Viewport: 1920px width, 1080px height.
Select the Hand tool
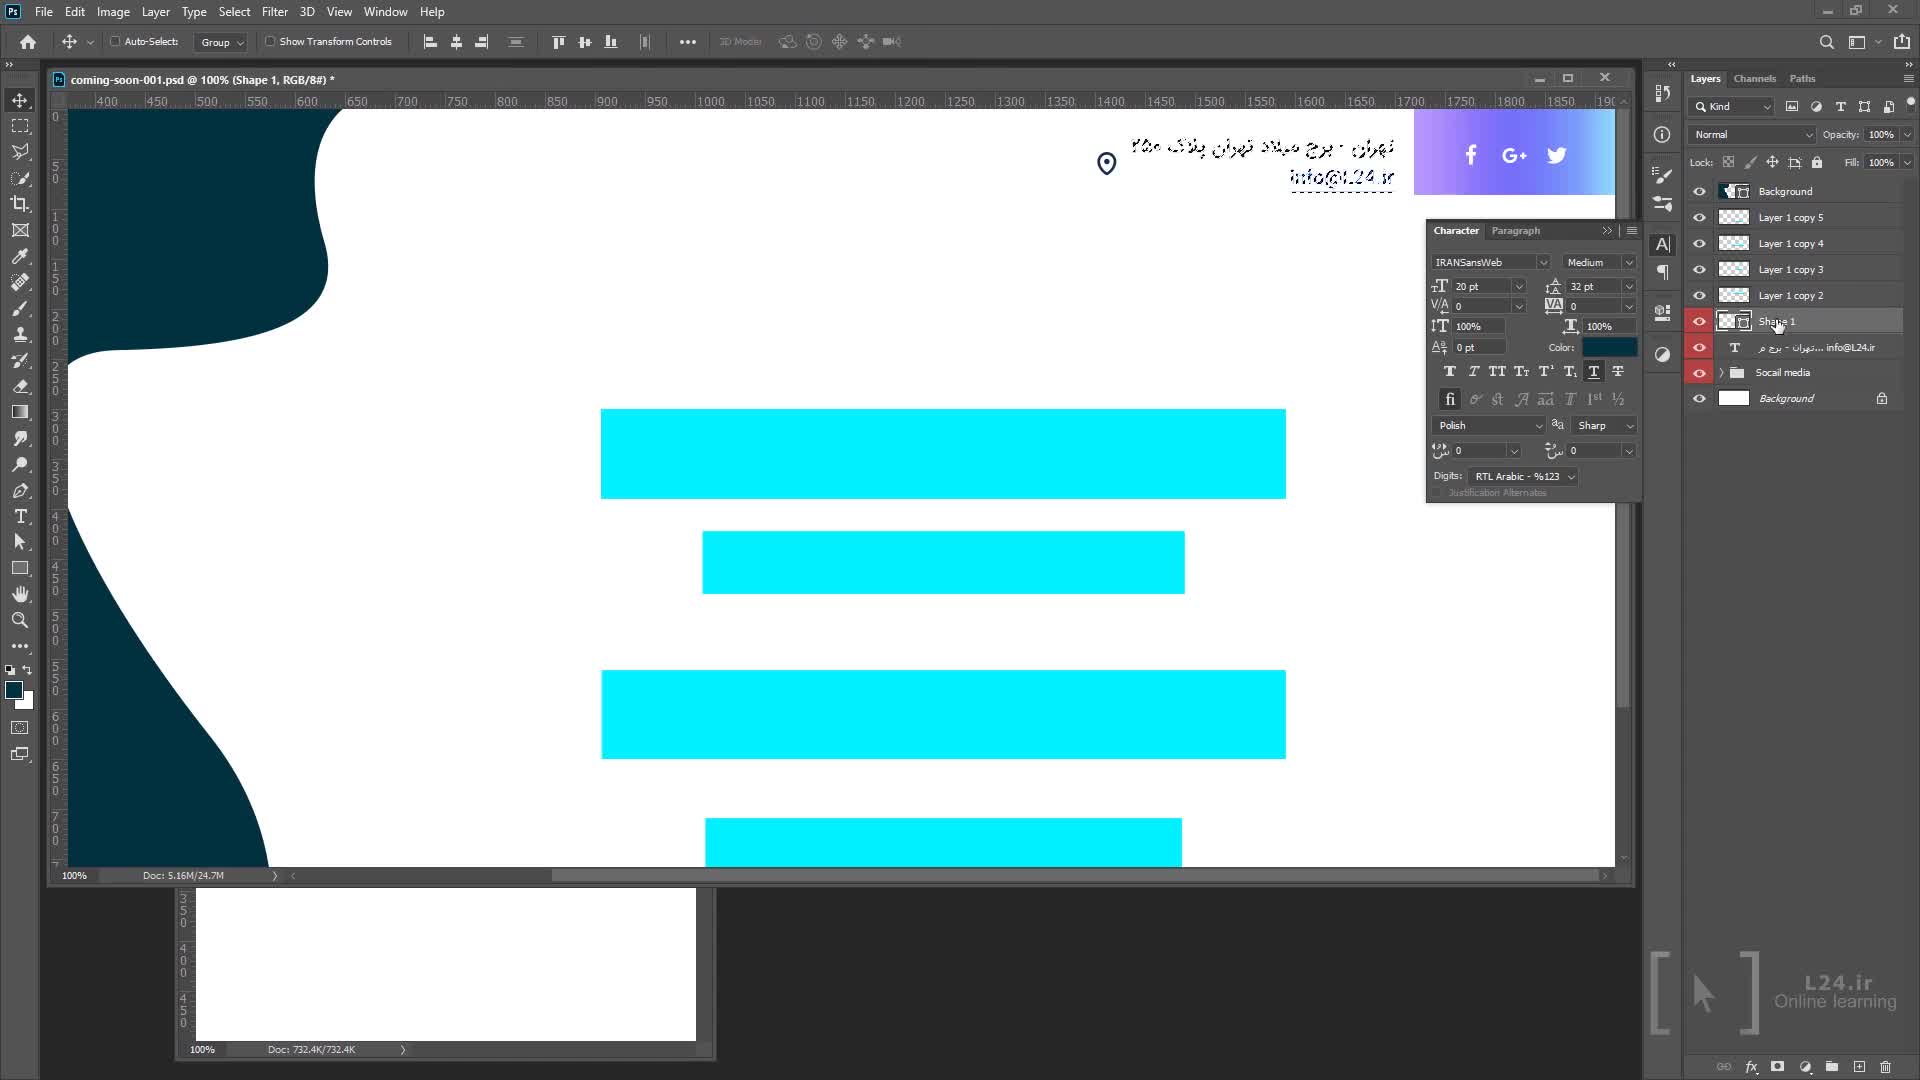click(x=20, y=594)
